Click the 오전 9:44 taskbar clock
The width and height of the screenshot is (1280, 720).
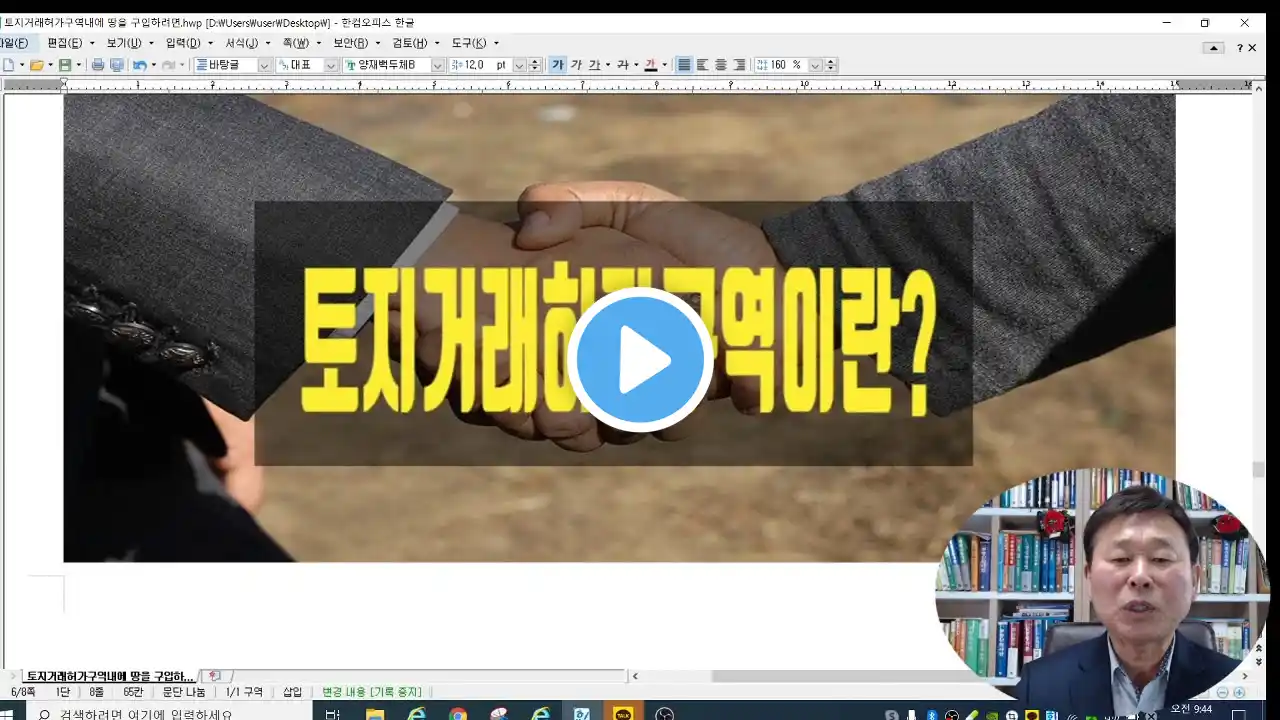click(x=1190, y=709)
